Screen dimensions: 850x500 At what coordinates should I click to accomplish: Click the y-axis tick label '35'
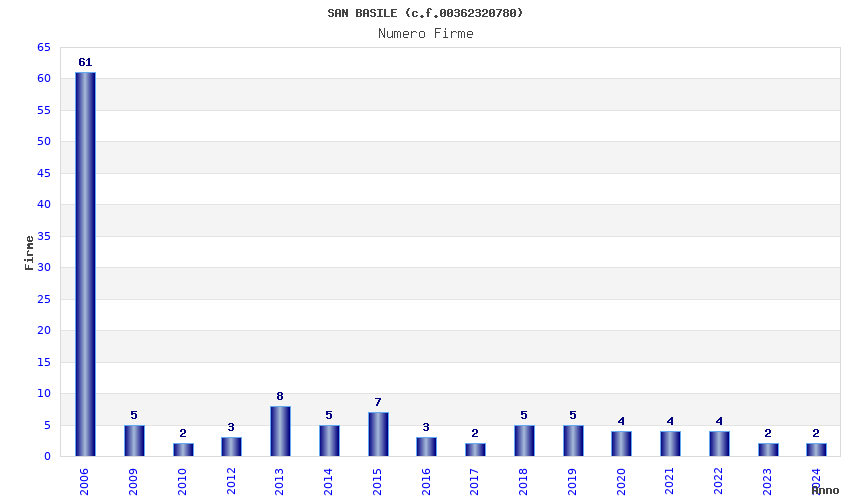coord(44,236)
